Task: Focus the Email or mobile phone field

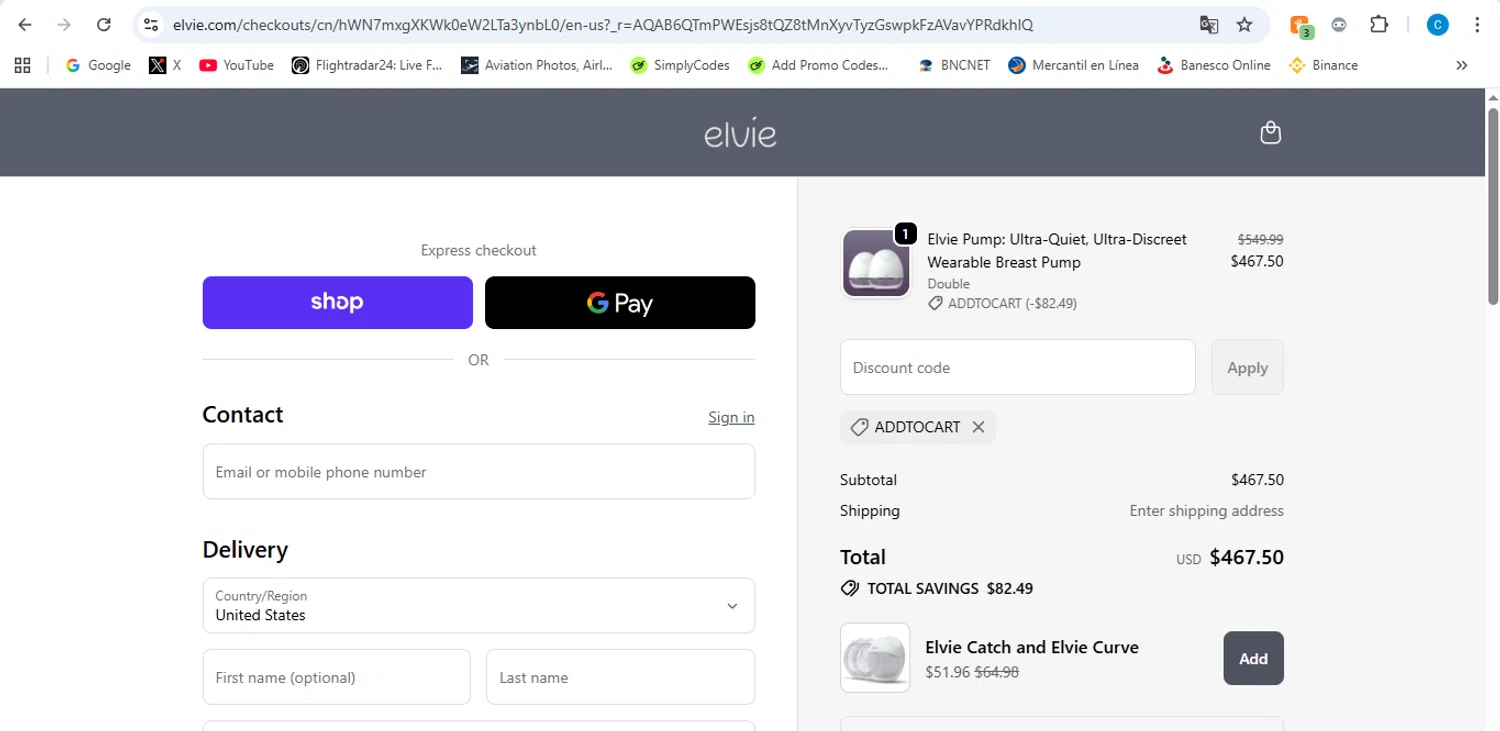Action: [x=479, y=472]
